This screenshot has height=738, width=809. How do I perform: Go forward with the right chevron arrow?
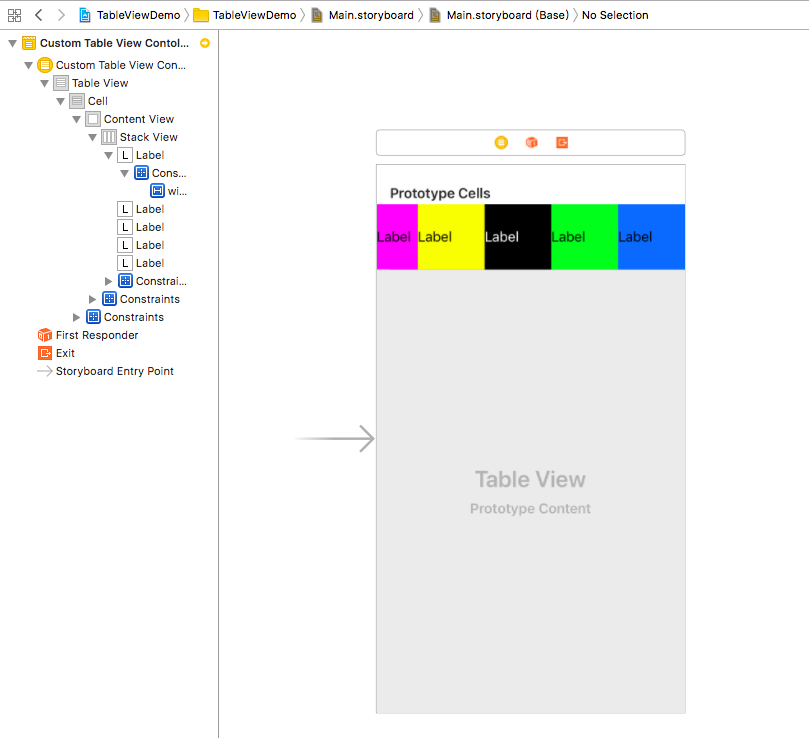click(61, 15)
